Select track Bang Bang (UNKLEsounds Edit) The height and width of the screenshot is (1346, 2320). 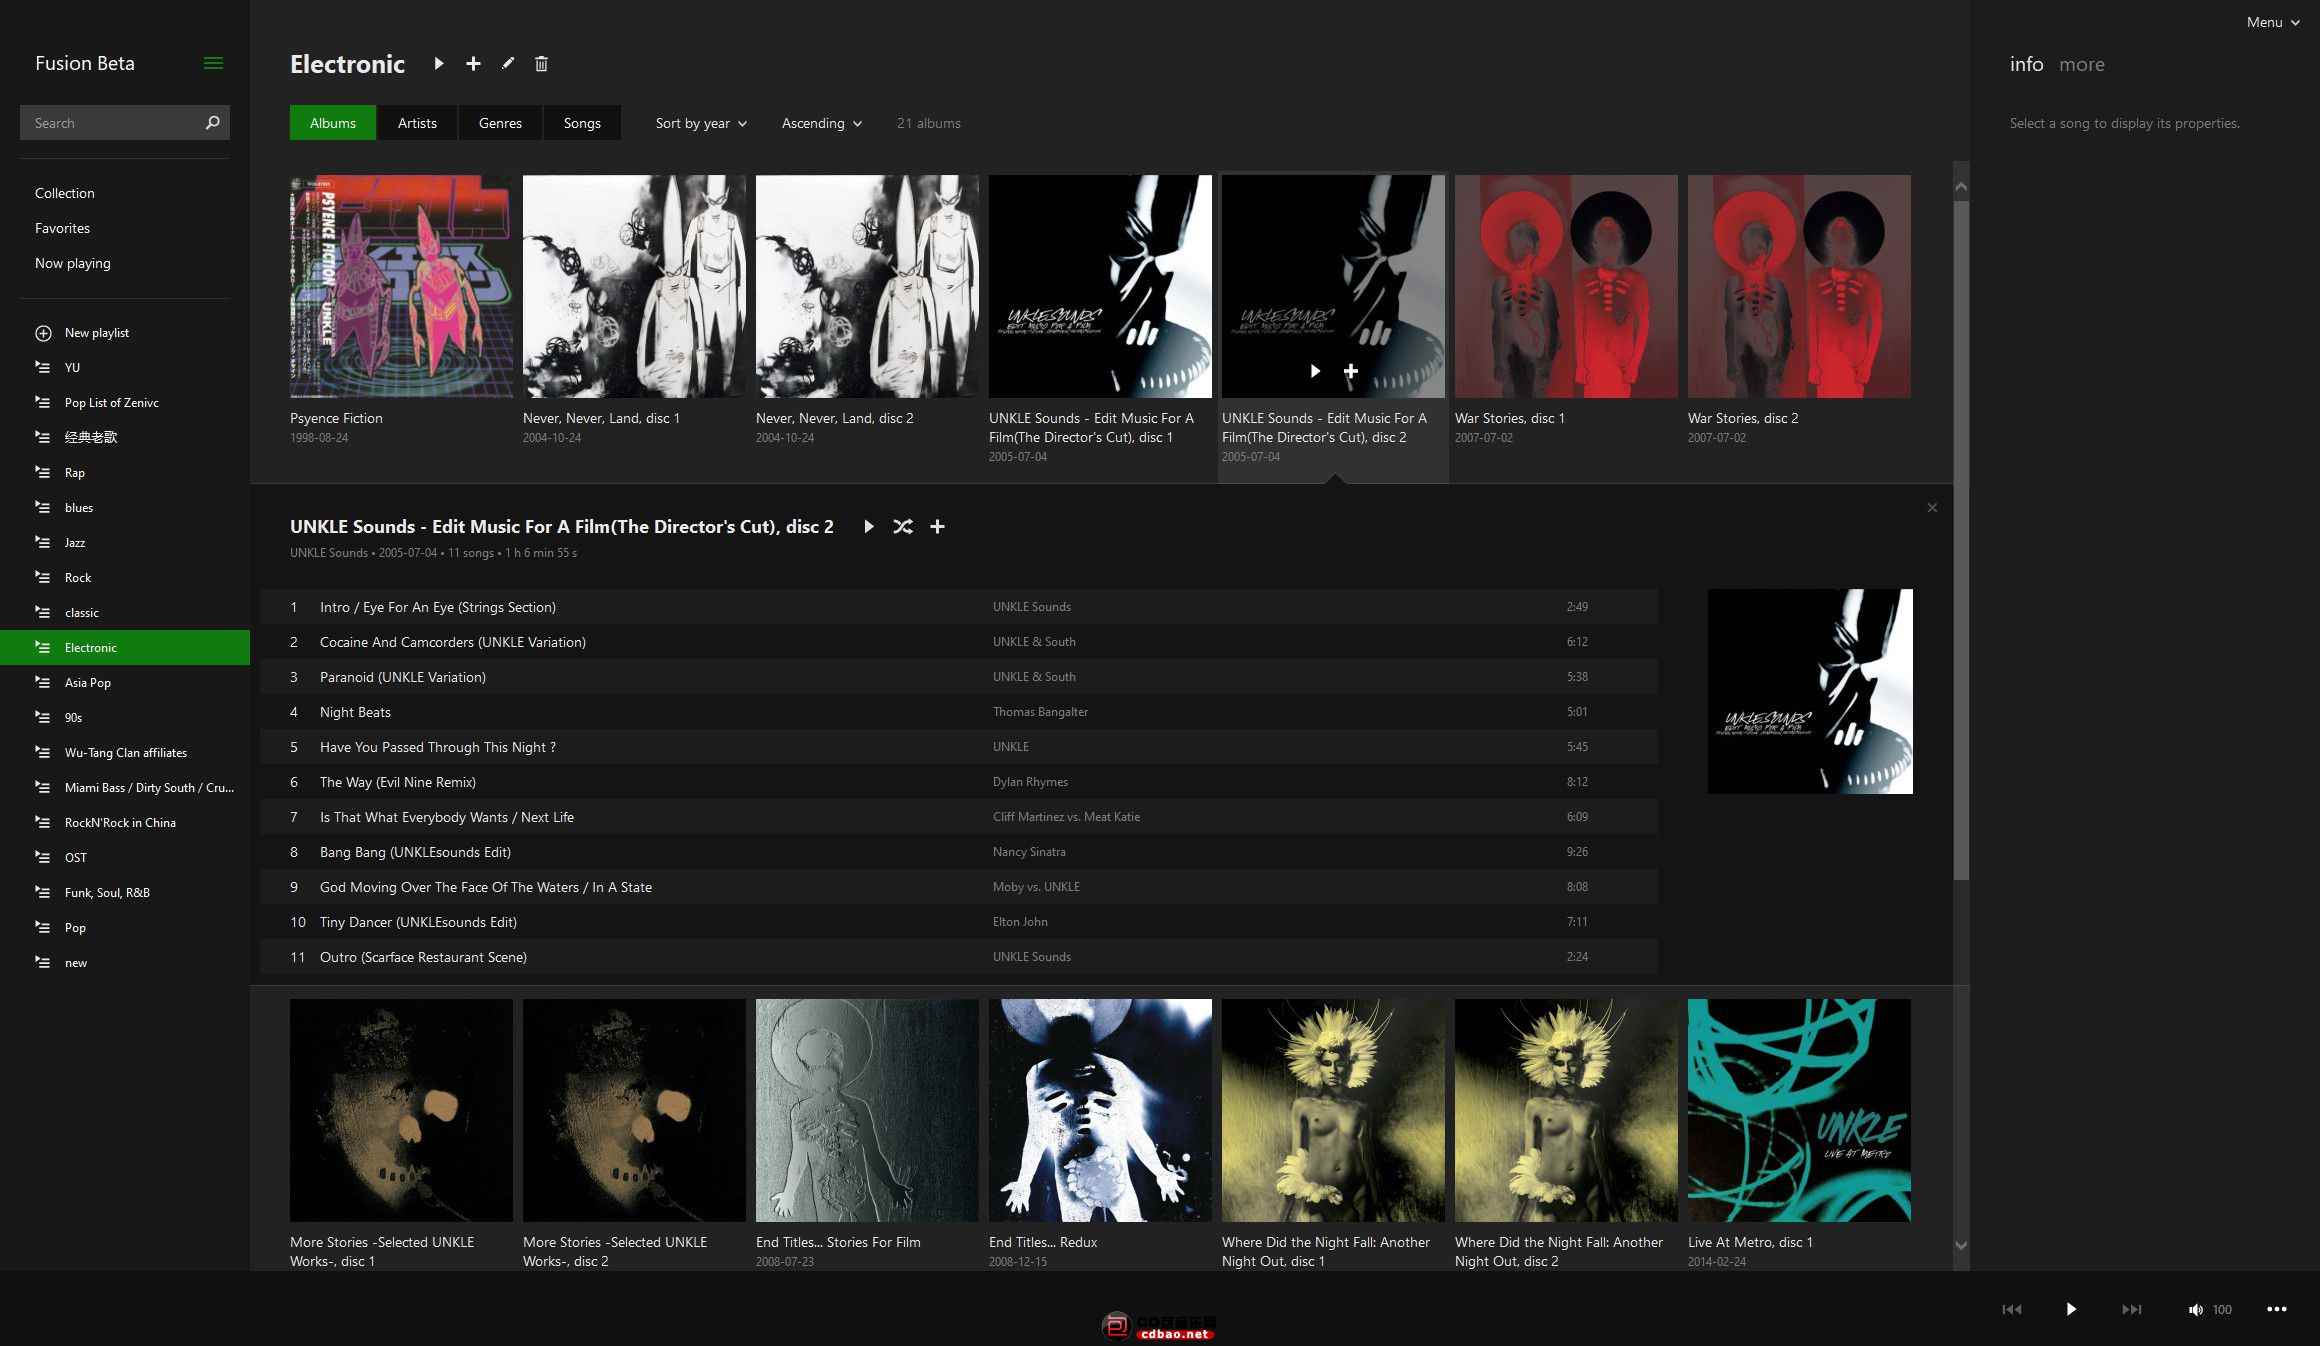(959, 852)
